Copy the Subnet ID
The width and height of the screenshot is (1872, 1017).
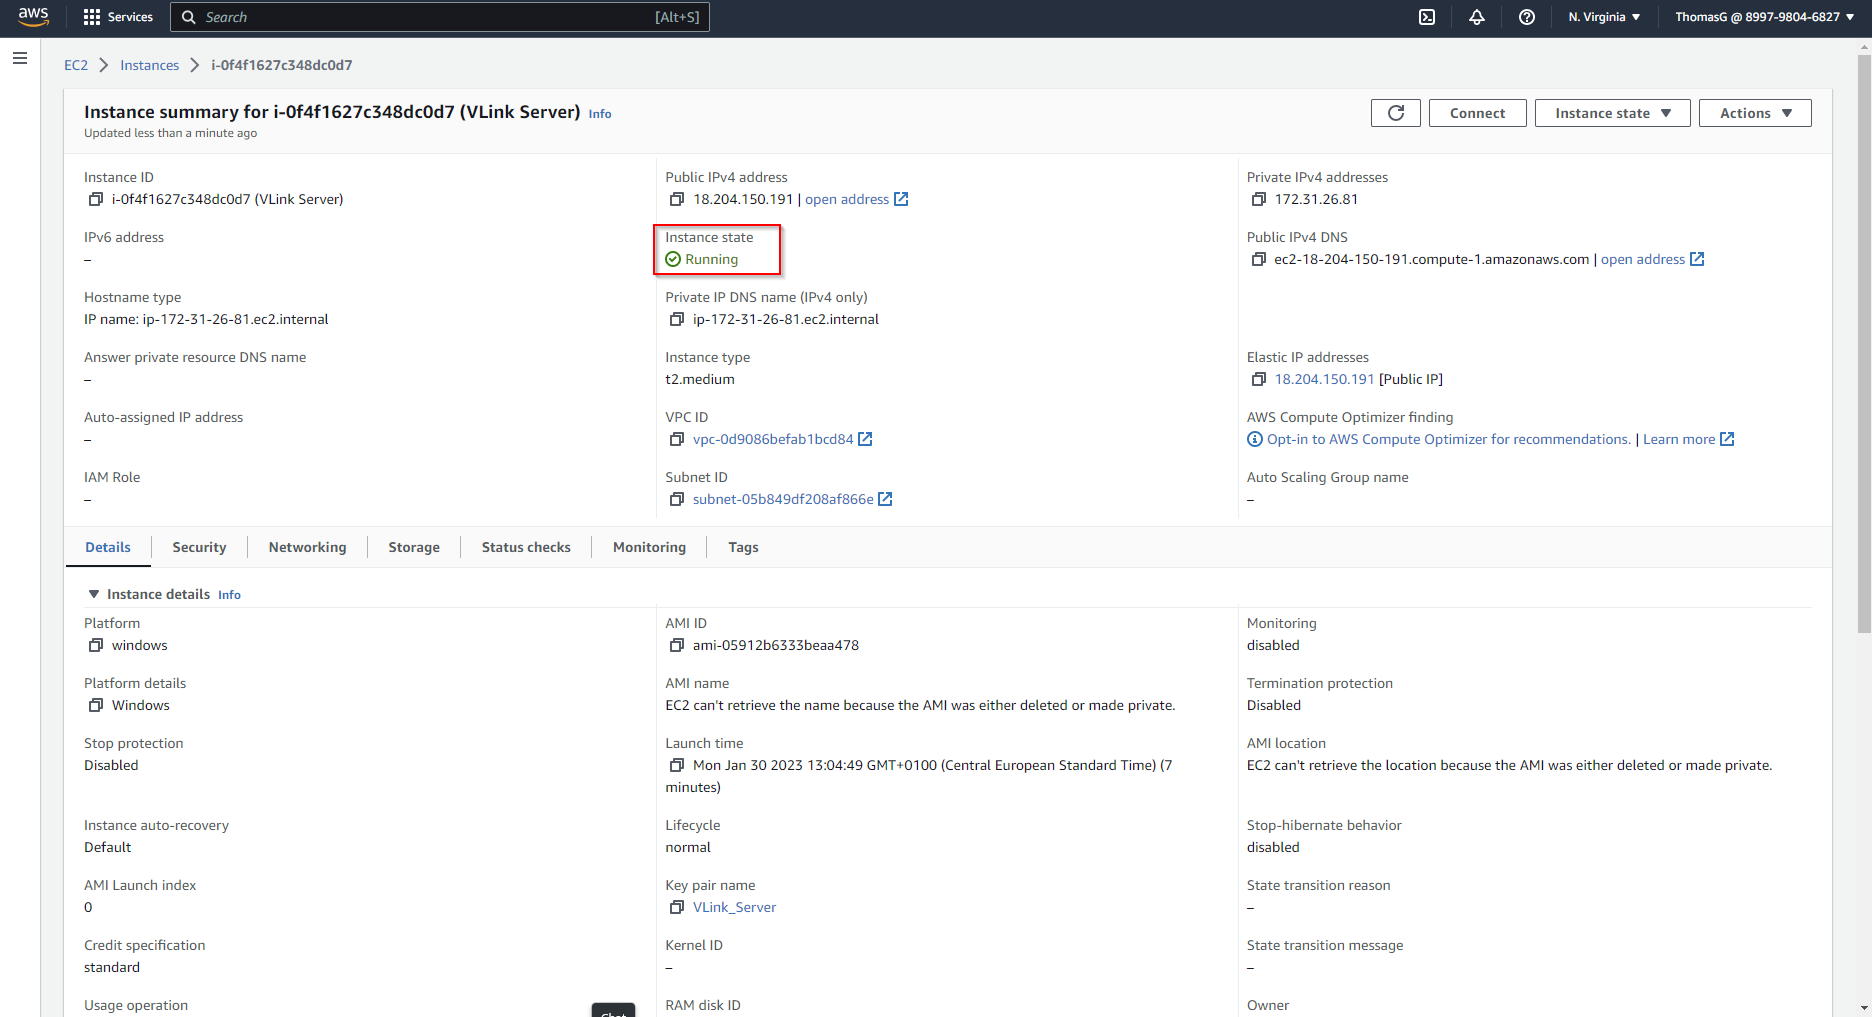pyautogui.click(x=677, y=499)
